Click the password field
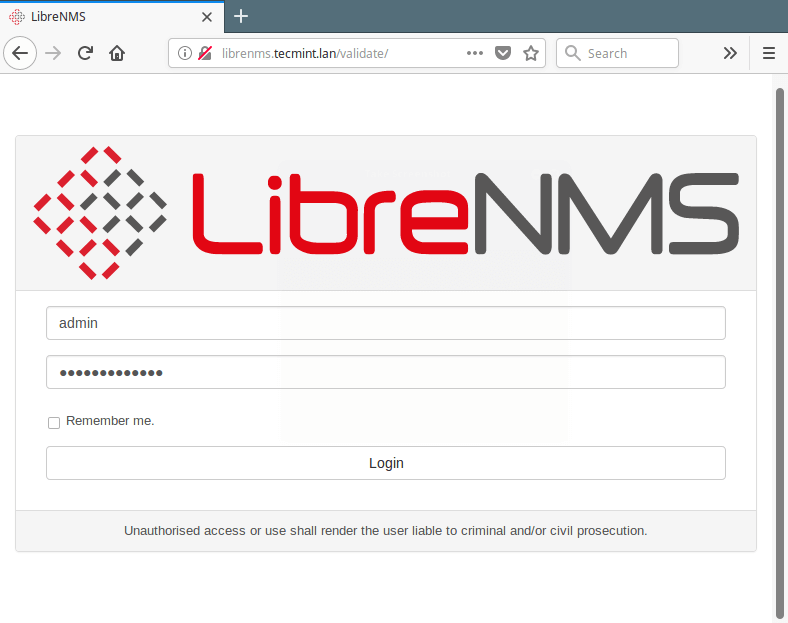788x623 pixels. (x=386, y=372)
